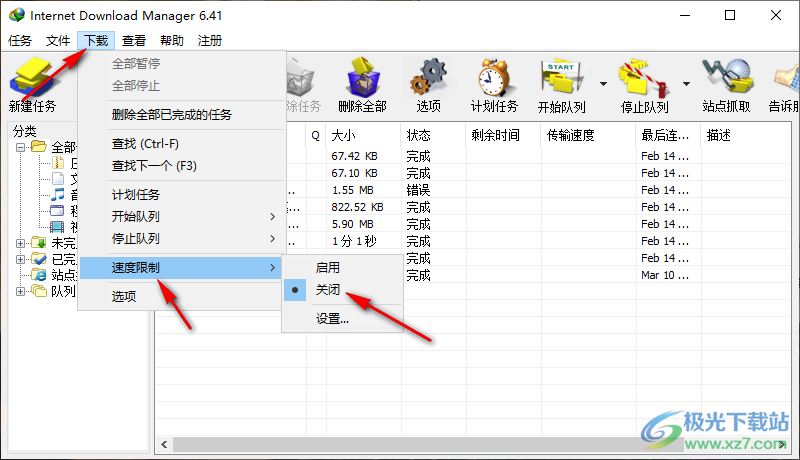Image resolution: width=800 pixels, height=460 pixels.
Task: Select the program window category icon
Action: (x=57, y=210)
